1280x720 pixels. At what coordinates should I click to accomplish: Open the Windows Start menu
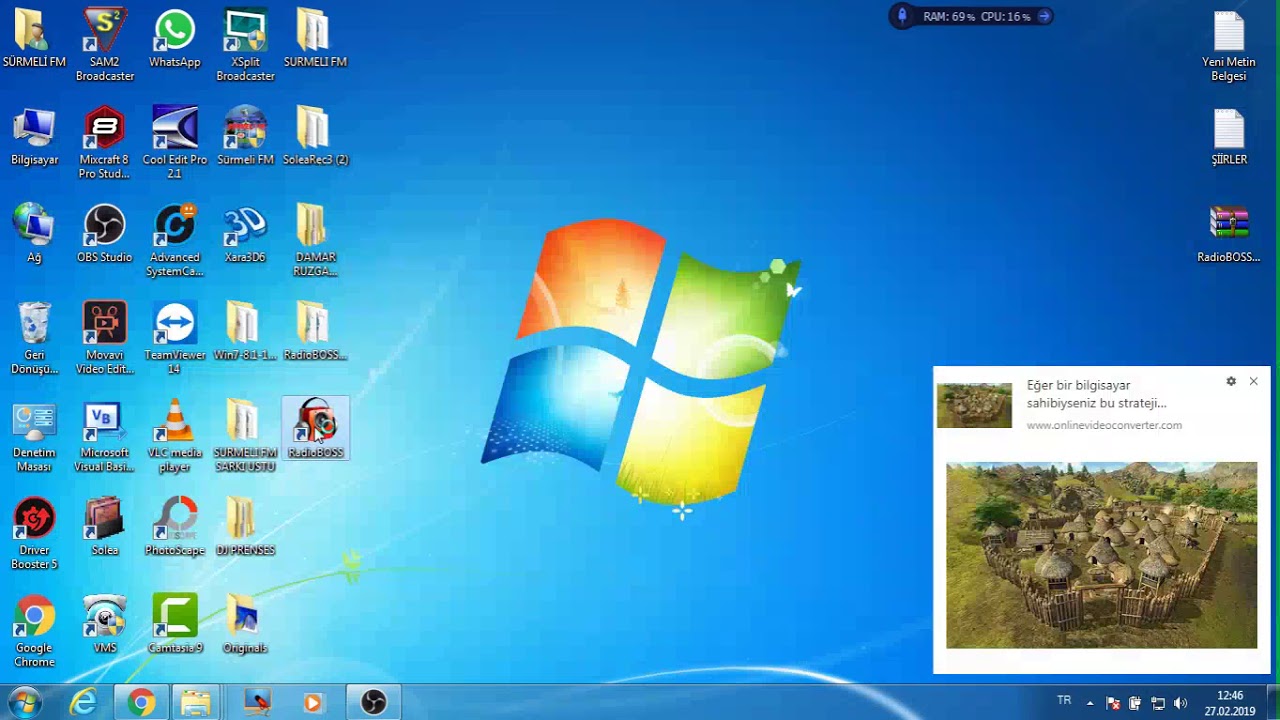tap(25, 703)
